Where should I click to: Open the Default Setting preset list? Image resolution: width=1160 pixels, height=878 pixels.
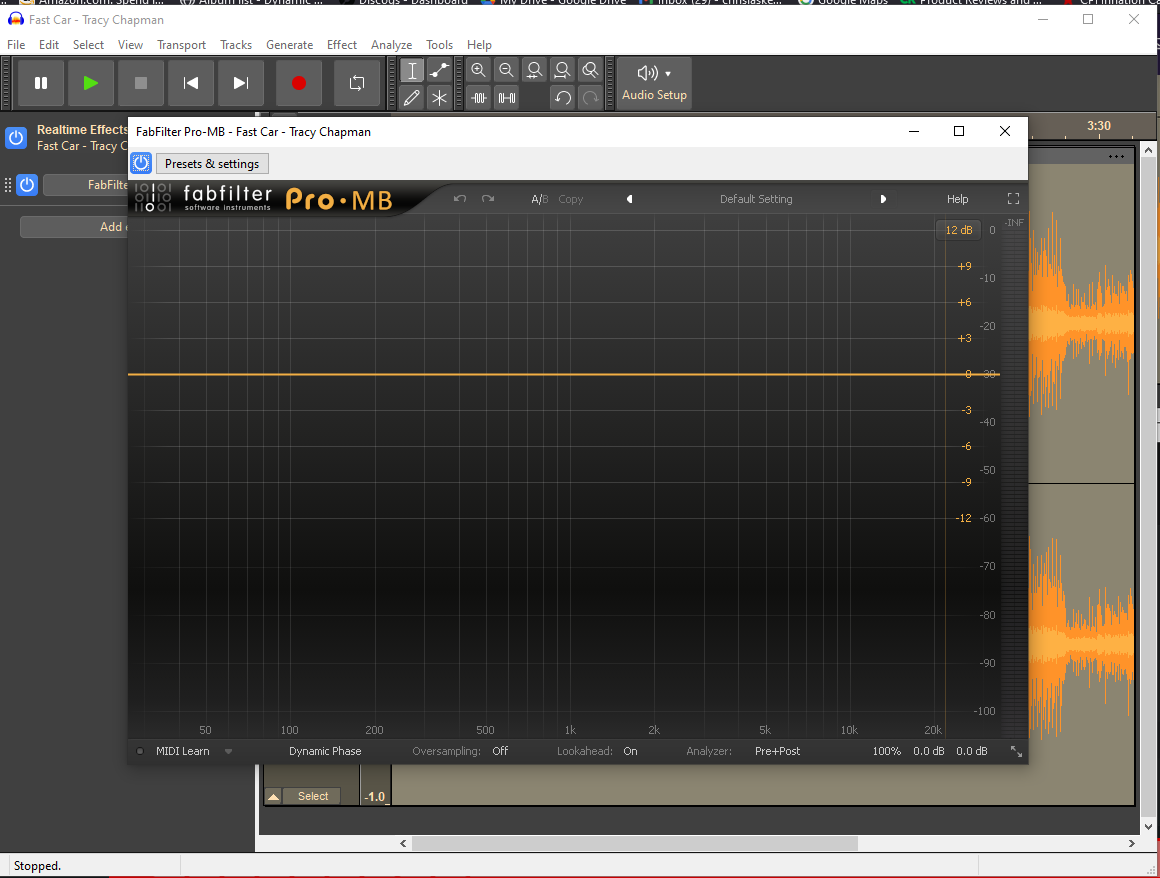pyautogui.click(x=756, y=199)
